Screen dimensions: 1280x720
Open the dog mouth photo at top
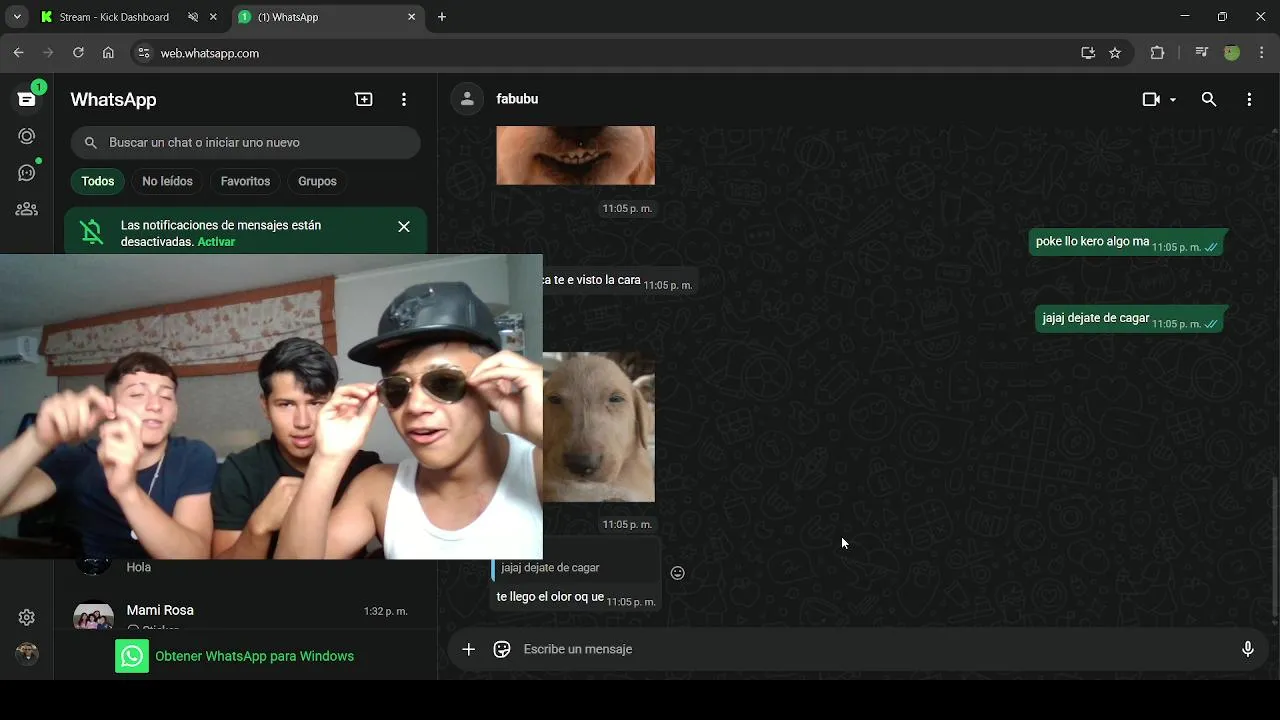[576, 155]
